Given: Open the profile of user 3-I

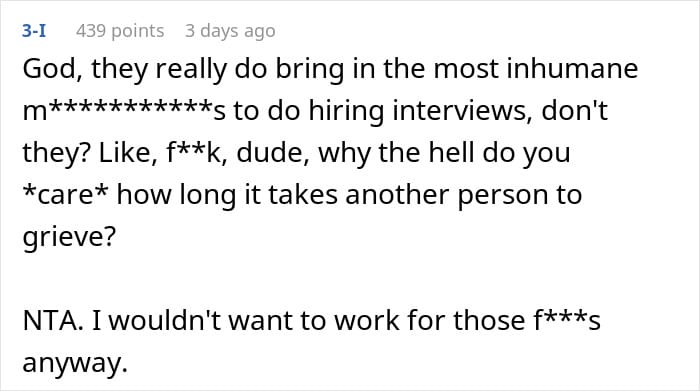Looking at the screenshot, I should tap(34, 31).
